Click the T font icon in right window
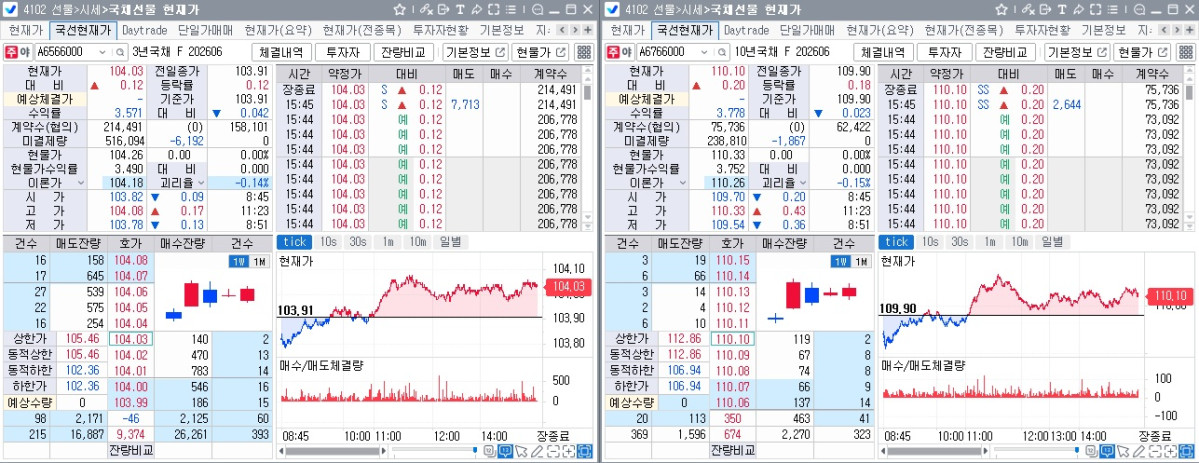The width and height of the screenshot is (1199, 463). pos(1062,10)
